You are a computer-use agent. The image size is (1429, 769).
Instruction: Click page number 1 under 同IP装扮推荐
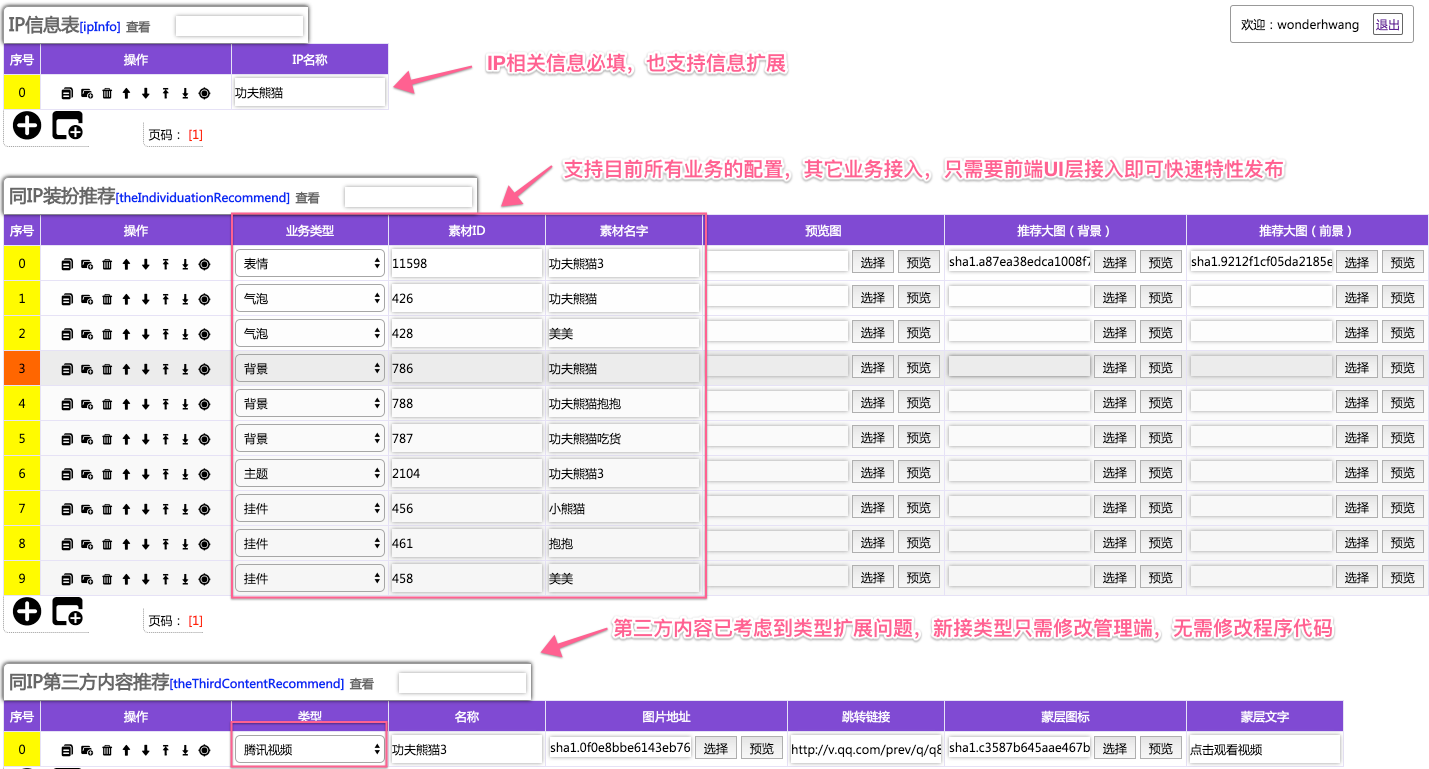(x=196, y=620)
